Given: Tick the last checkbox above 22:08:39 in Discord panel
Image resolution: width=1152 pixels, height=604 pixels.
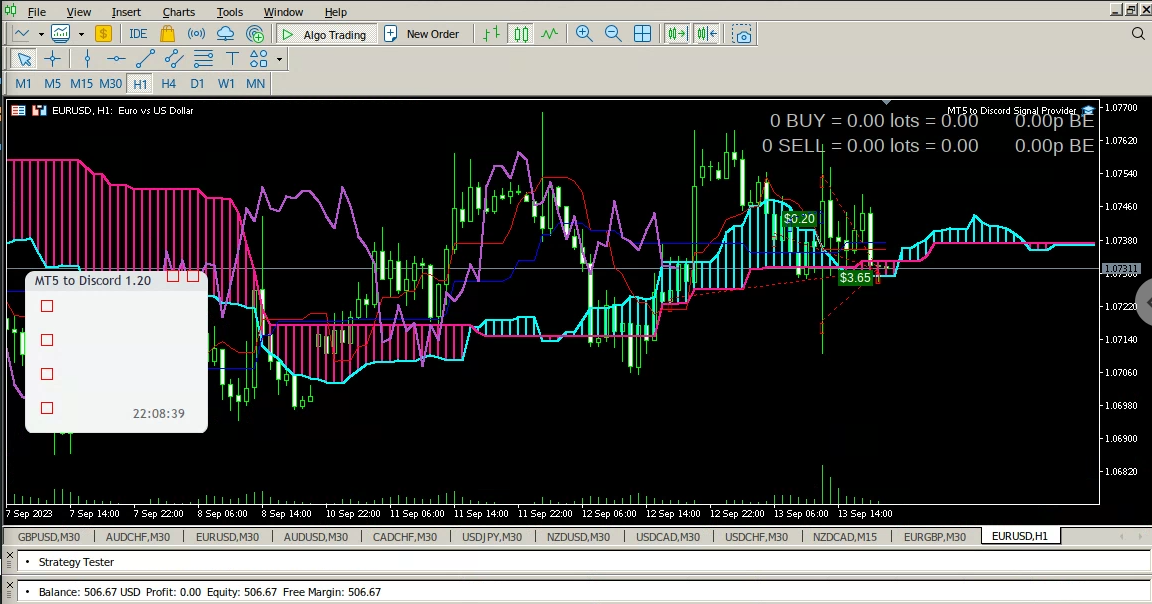Looking at the screenshot, I should coord(47,408).
